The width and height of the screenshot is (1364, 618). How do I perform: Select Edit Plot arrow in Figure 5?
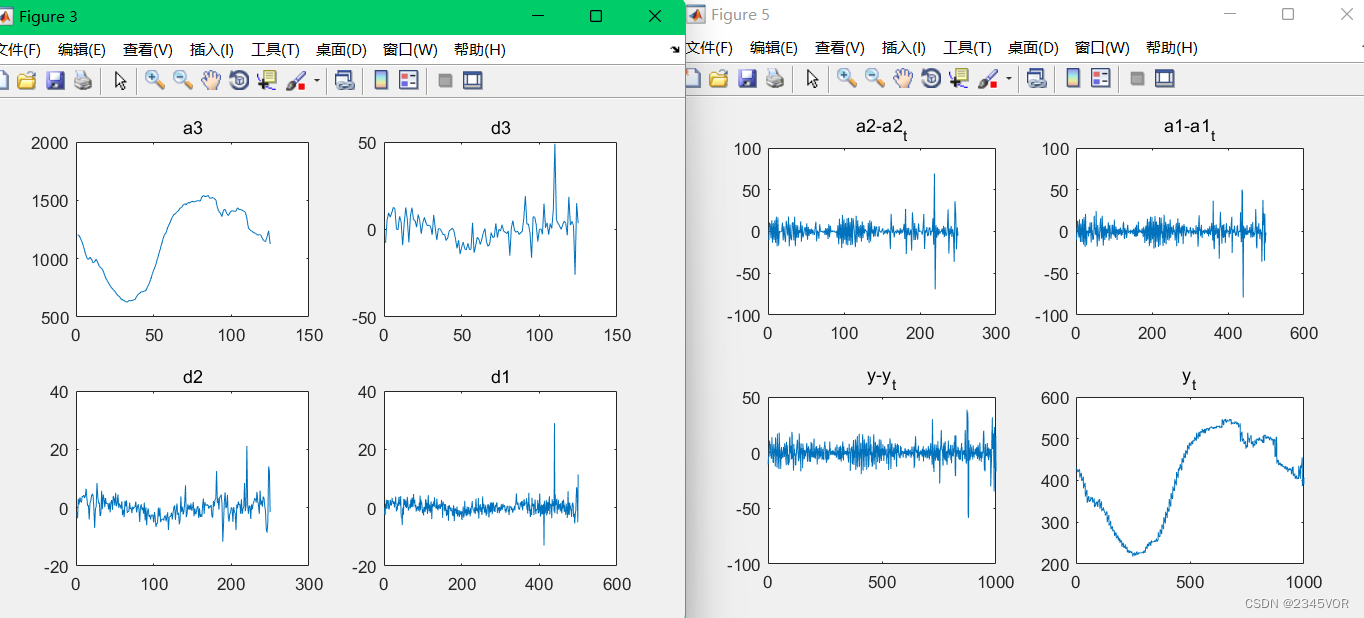click(812, 79)
